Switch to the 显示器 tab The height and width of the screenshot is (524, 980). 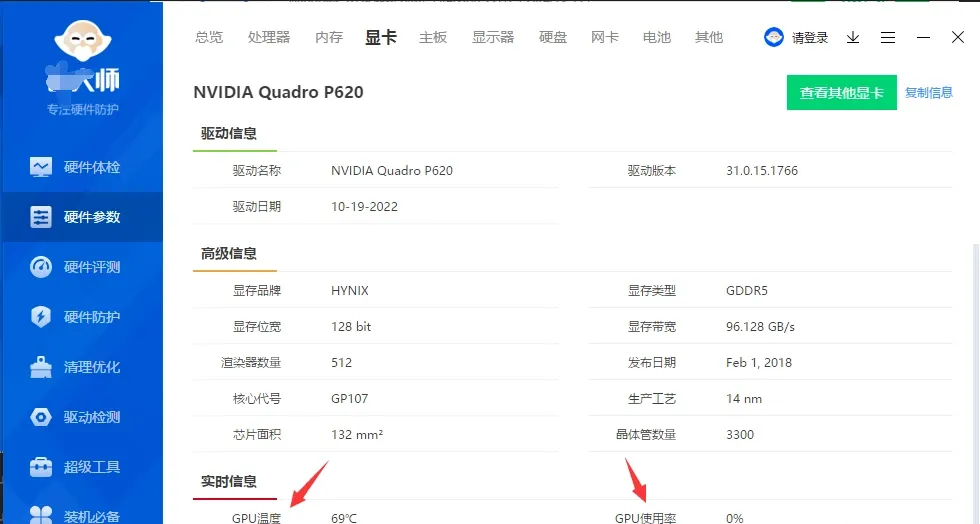[493, 38]
